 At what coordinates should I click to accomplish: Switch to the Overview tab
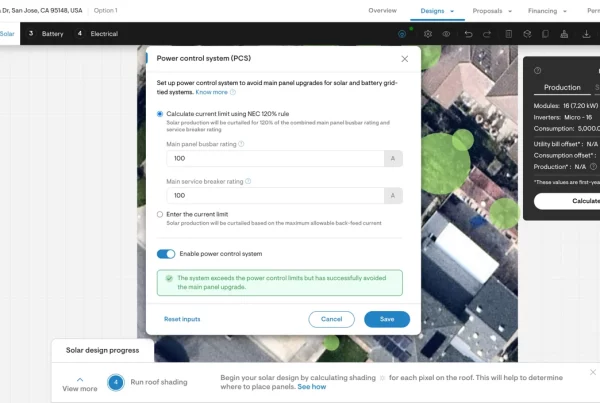coord(382,10)
